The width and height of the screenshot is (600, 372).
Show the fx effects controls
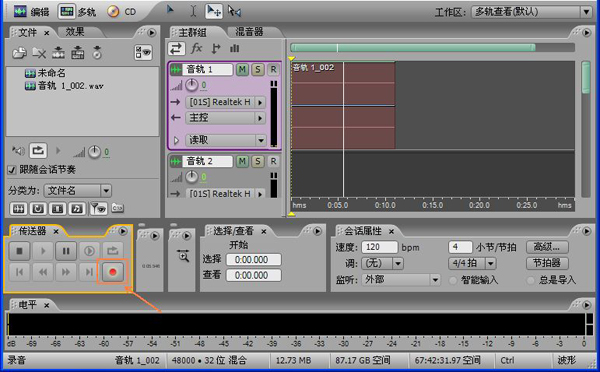click(196, 49)
